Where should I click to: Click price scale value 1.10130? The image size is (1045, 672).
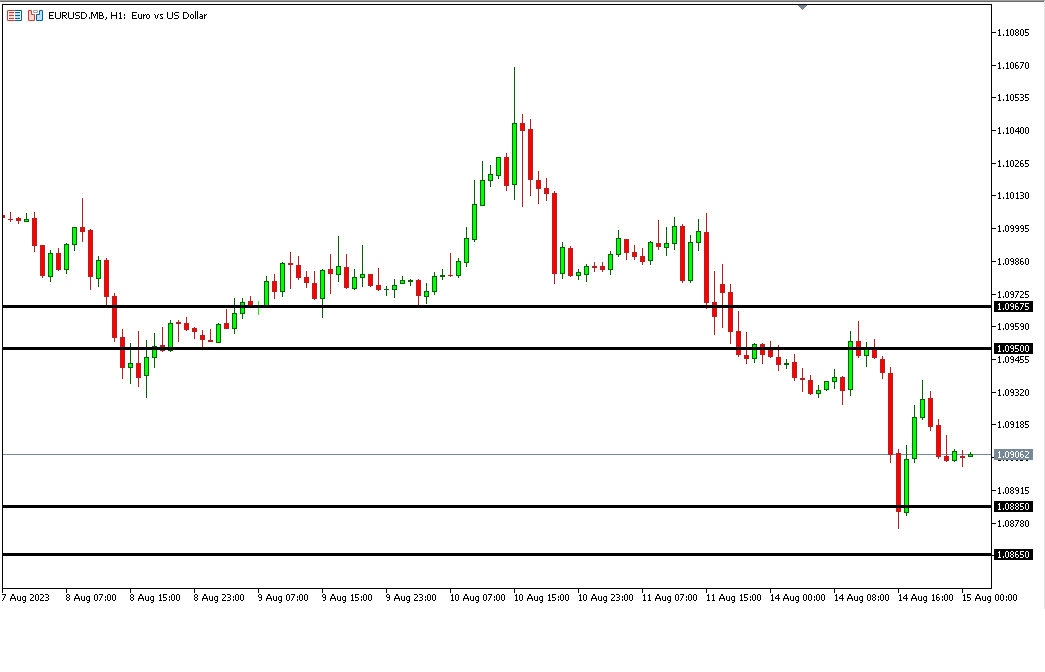pyautogui.click(x=1013, y=196)
